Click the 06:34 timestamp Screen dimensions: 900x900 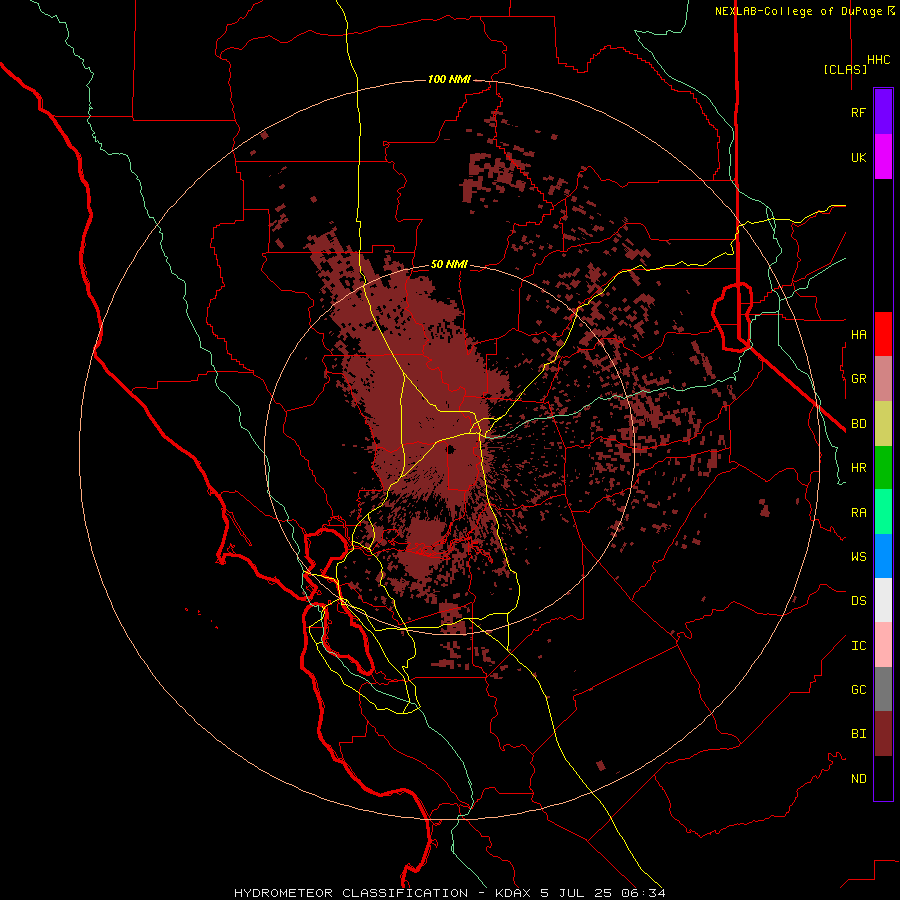(643, 893)
